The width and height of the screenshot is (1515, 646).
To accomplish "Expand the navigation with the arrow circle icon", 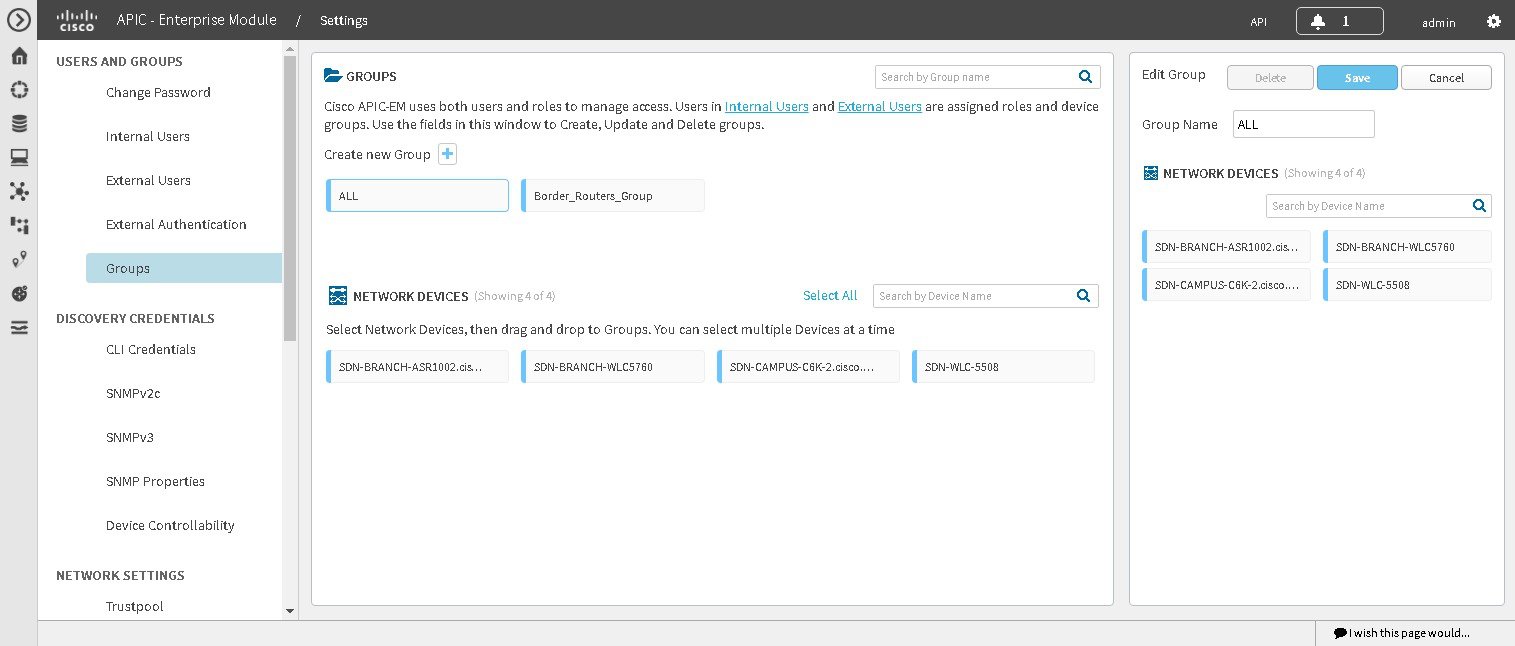I will coord(18,20).
